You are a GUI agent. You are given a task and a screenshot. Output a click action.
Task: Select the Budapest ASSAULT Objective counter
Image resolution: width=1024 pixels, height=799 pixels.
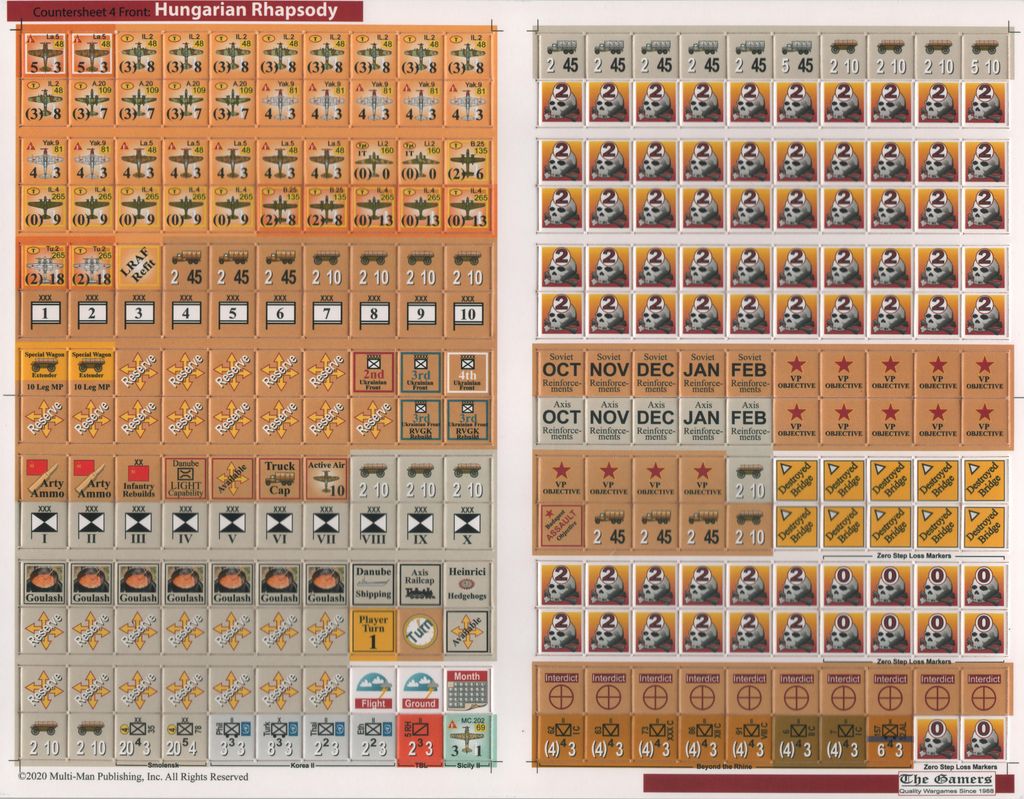pos(562,526)
